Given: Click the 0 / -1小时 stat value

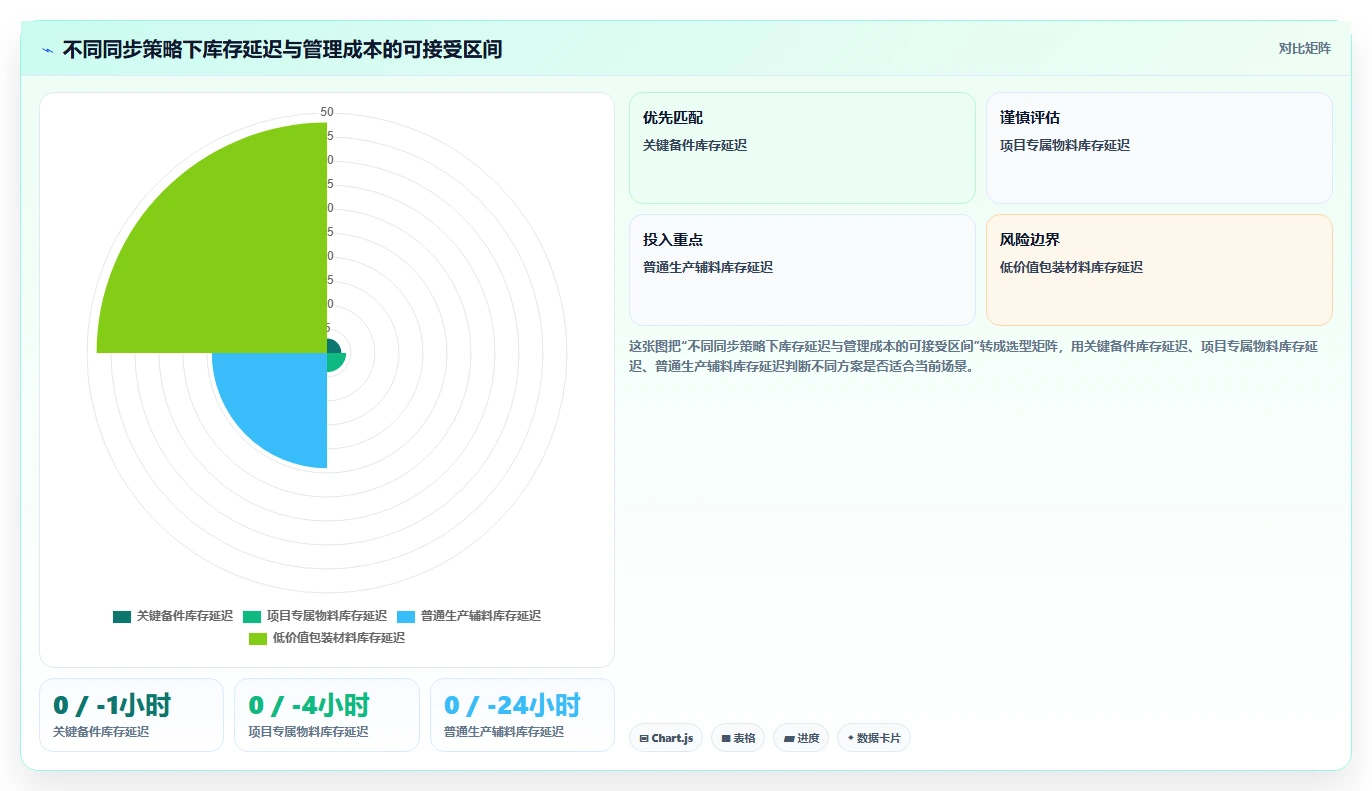Looking at the screenshot, I should [x=113, y=705].
